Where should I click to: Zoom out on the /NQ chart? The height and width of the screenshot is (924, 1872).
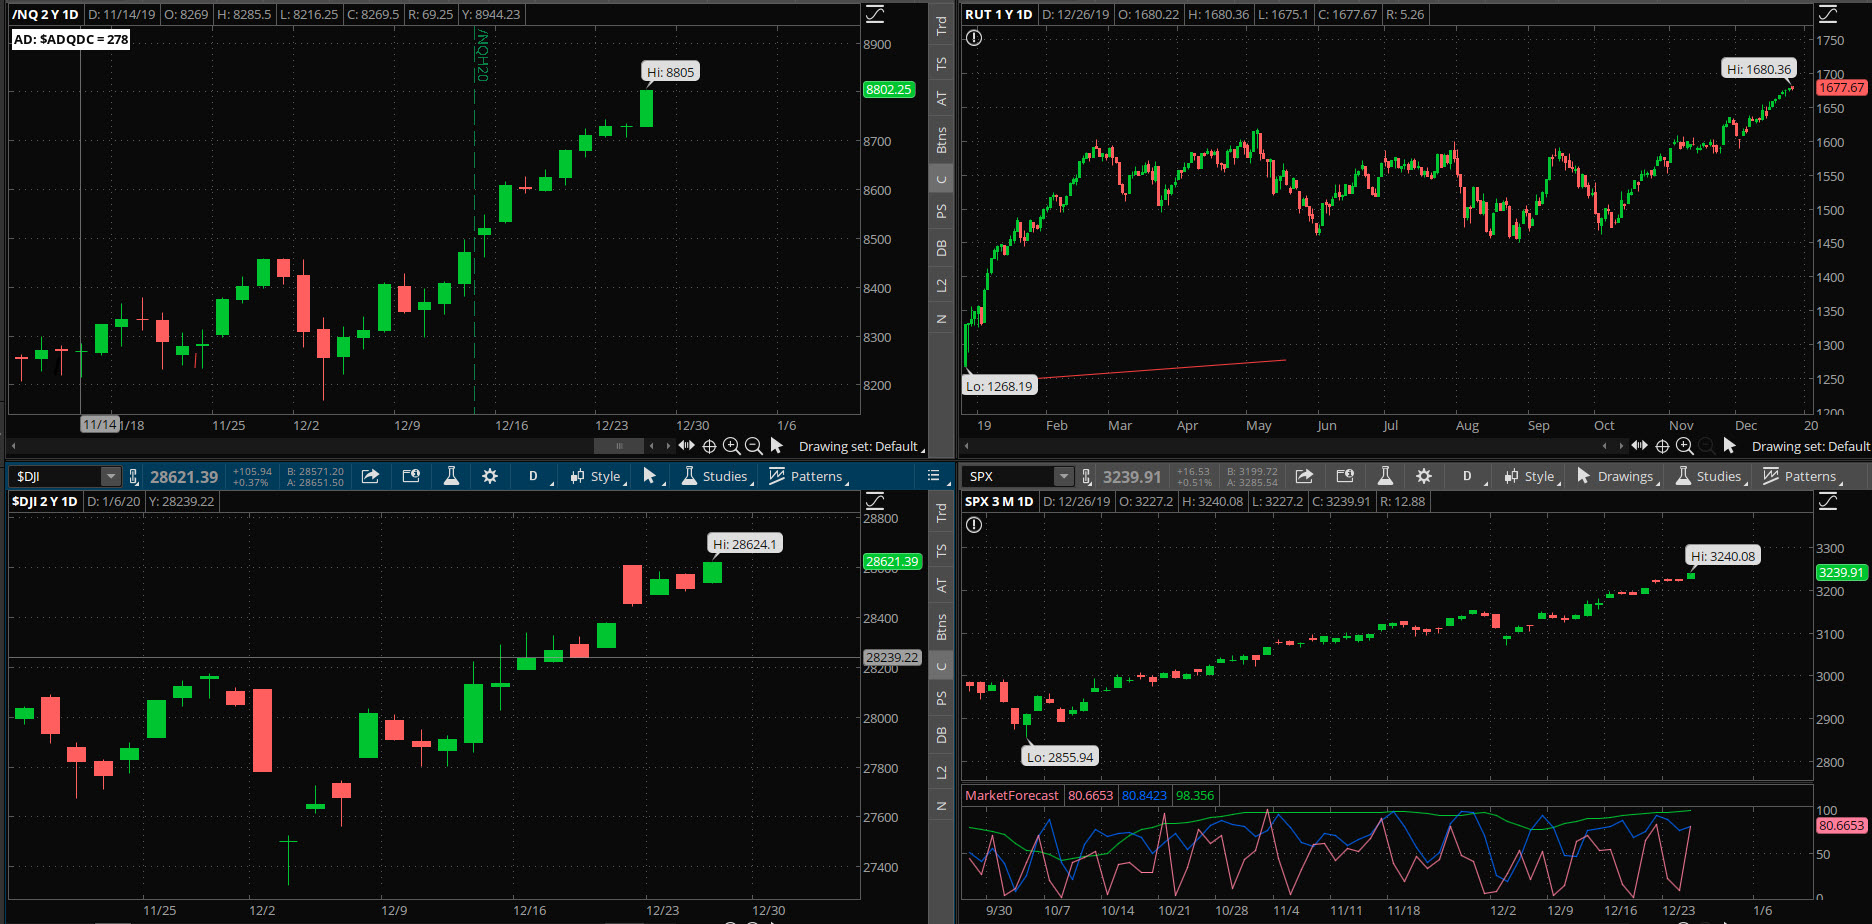pyautogui.click(x=754, y=446)
